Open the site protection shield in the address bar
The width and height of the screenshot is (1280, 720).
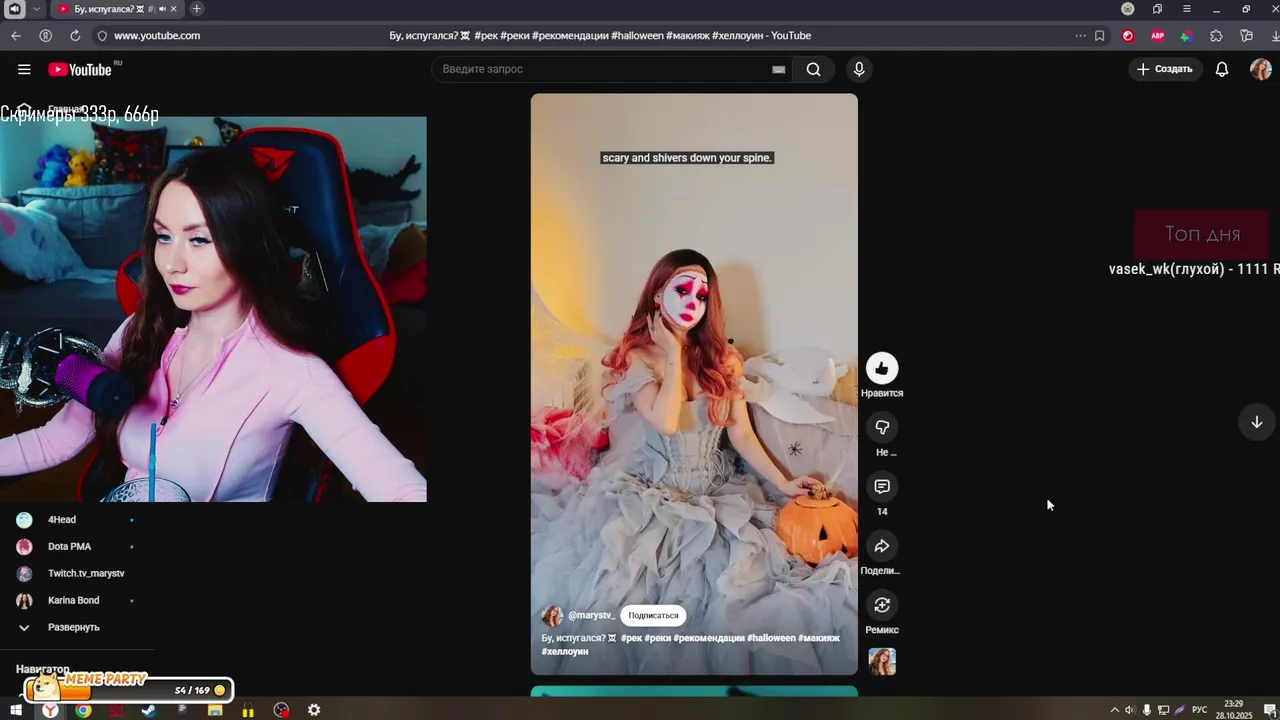[x=102, y=35]
